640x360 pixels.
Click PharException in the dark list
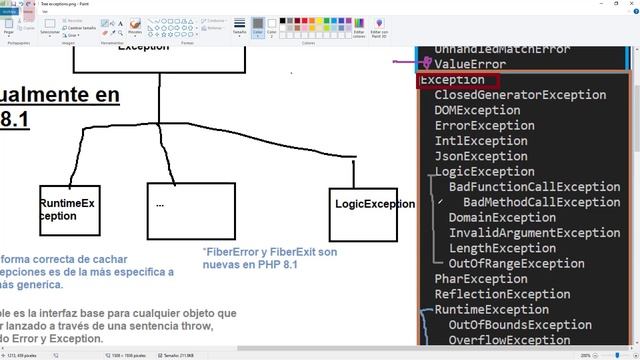(x=481, y=279)
